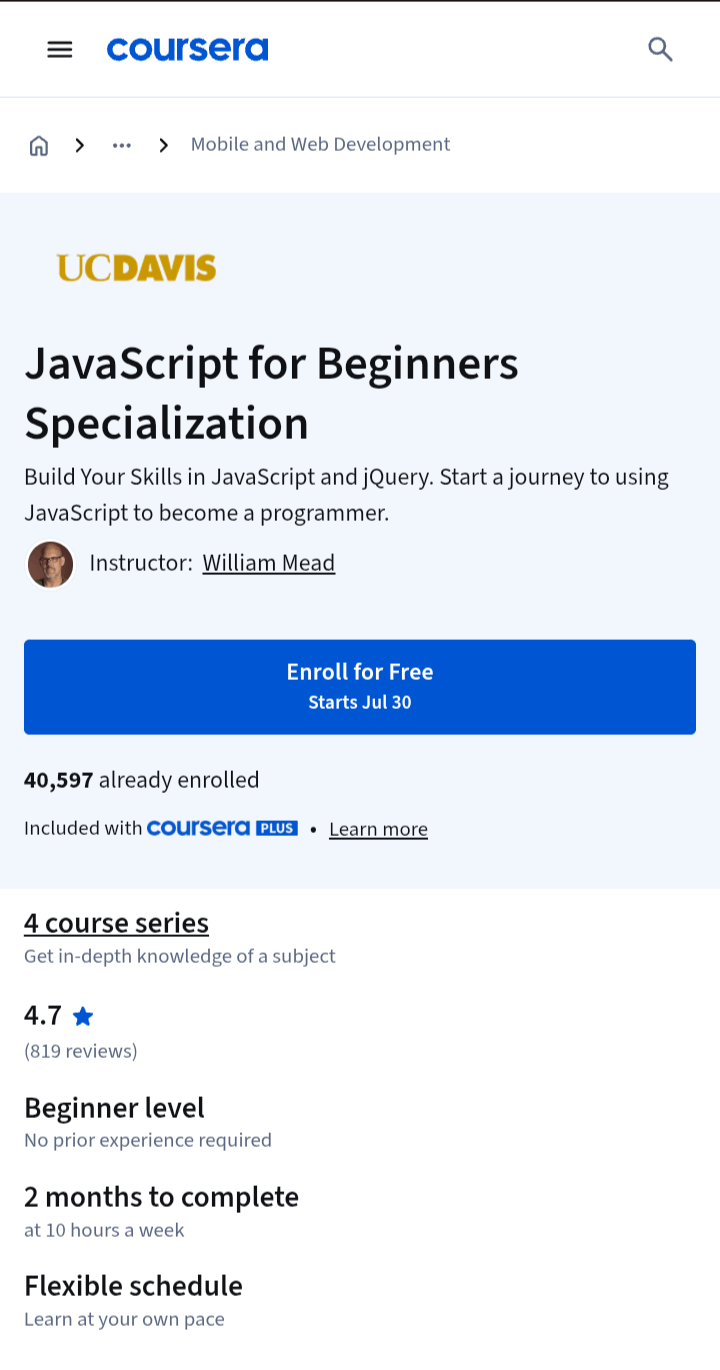Click the 4.7 rating value
The width and height of the screenshot is (720, 1370).
pos(43,1016)
